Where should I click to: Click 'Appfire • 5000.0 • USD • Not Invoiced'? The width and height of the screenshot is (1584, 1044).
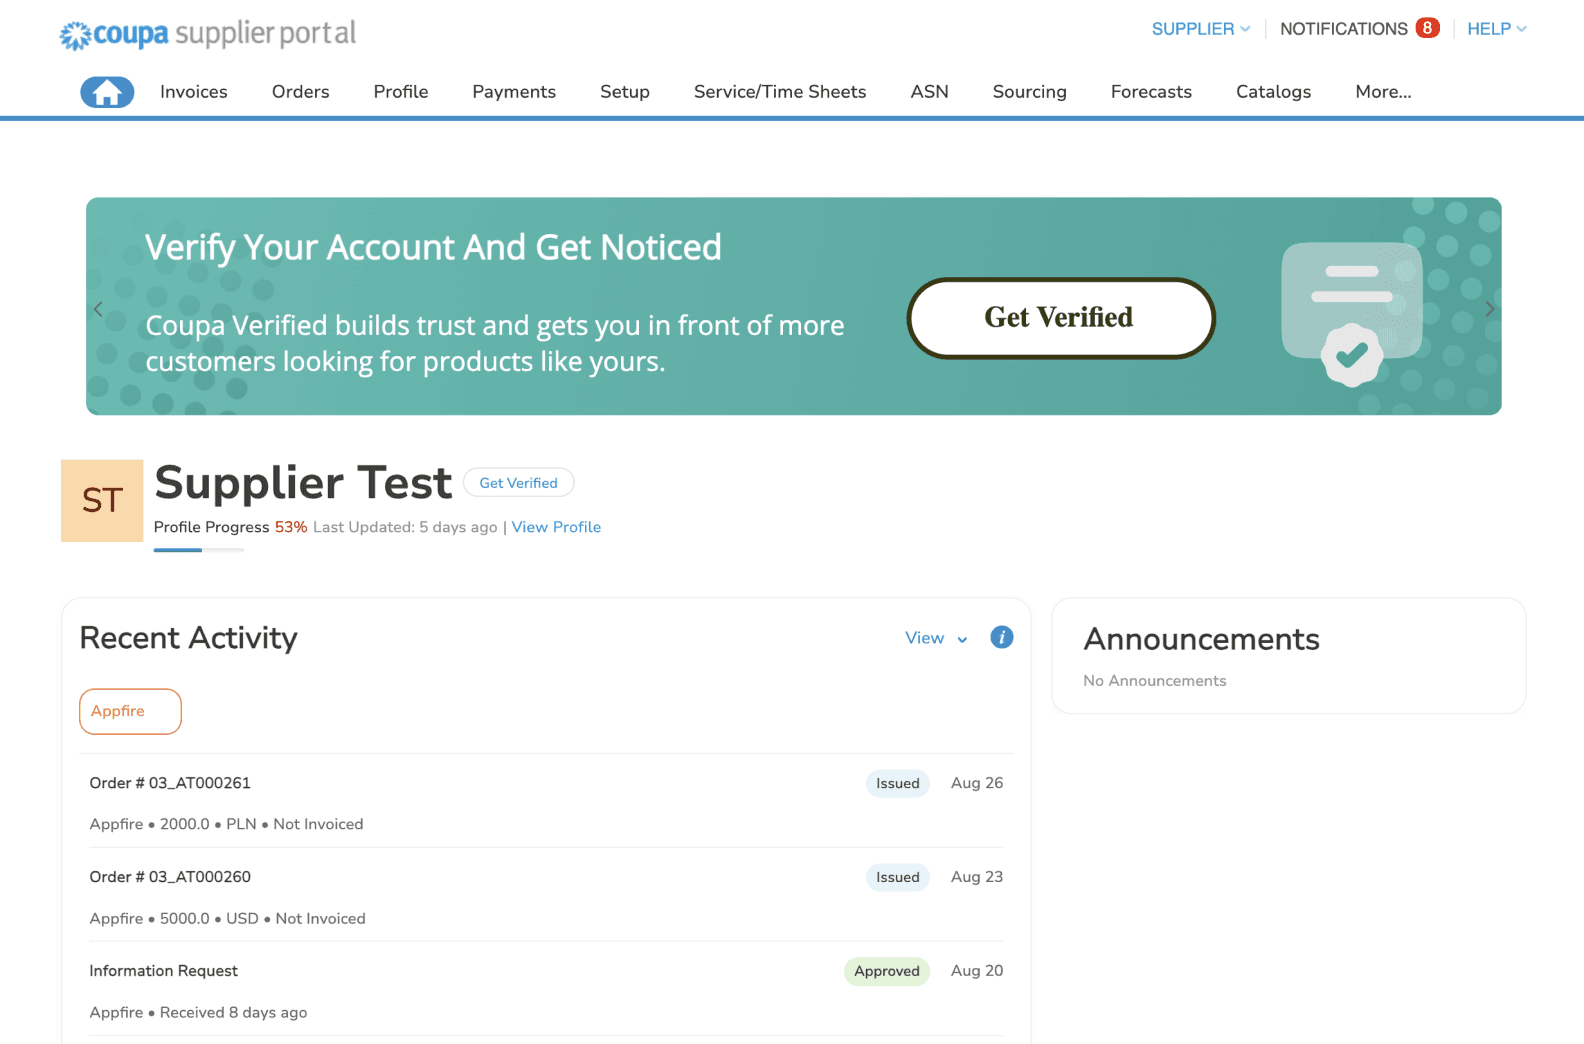[227, 918]
